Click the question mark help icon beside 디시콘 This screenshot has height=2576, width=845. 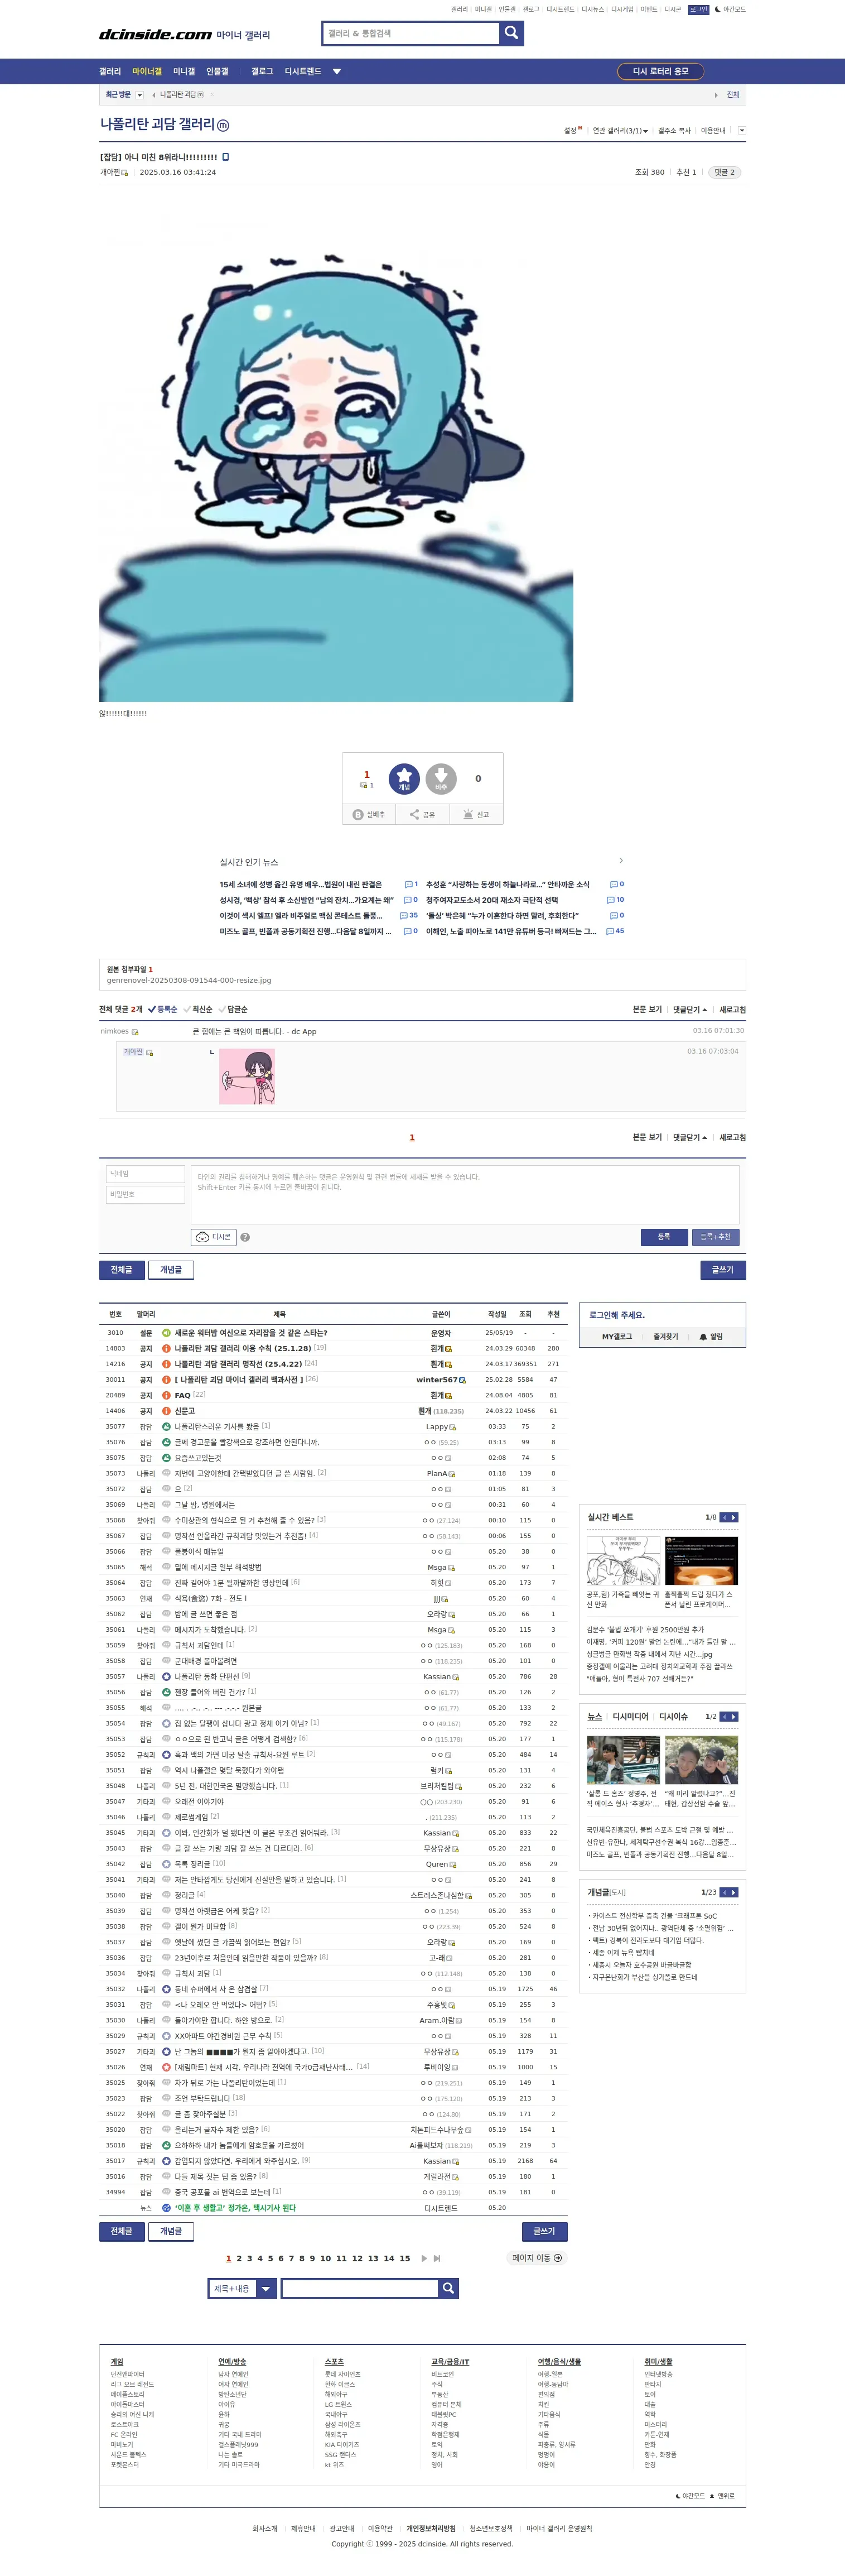pyautogui.click(x=245, y=1237)
